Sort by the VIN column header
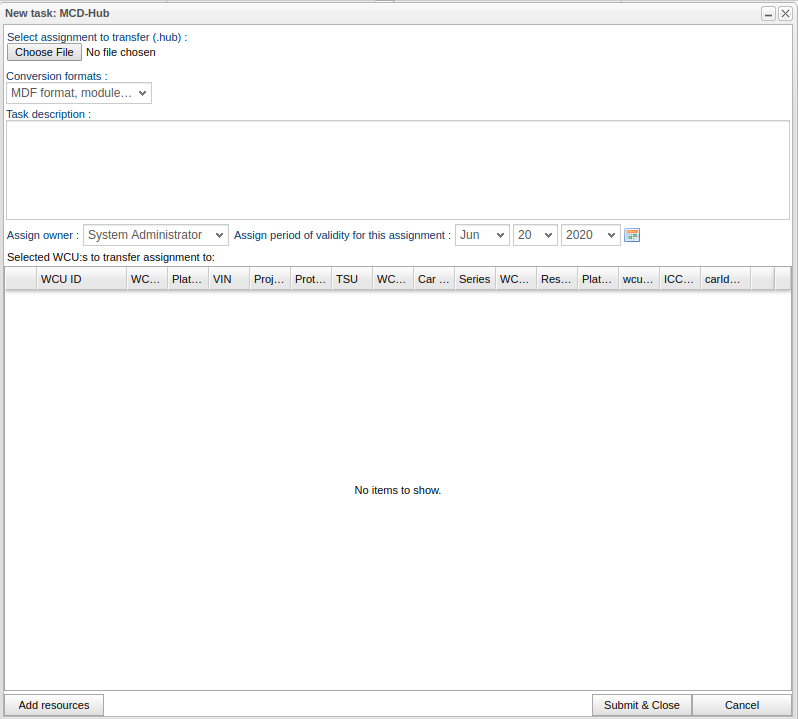The image size is (798, 719). pos(229,279)
